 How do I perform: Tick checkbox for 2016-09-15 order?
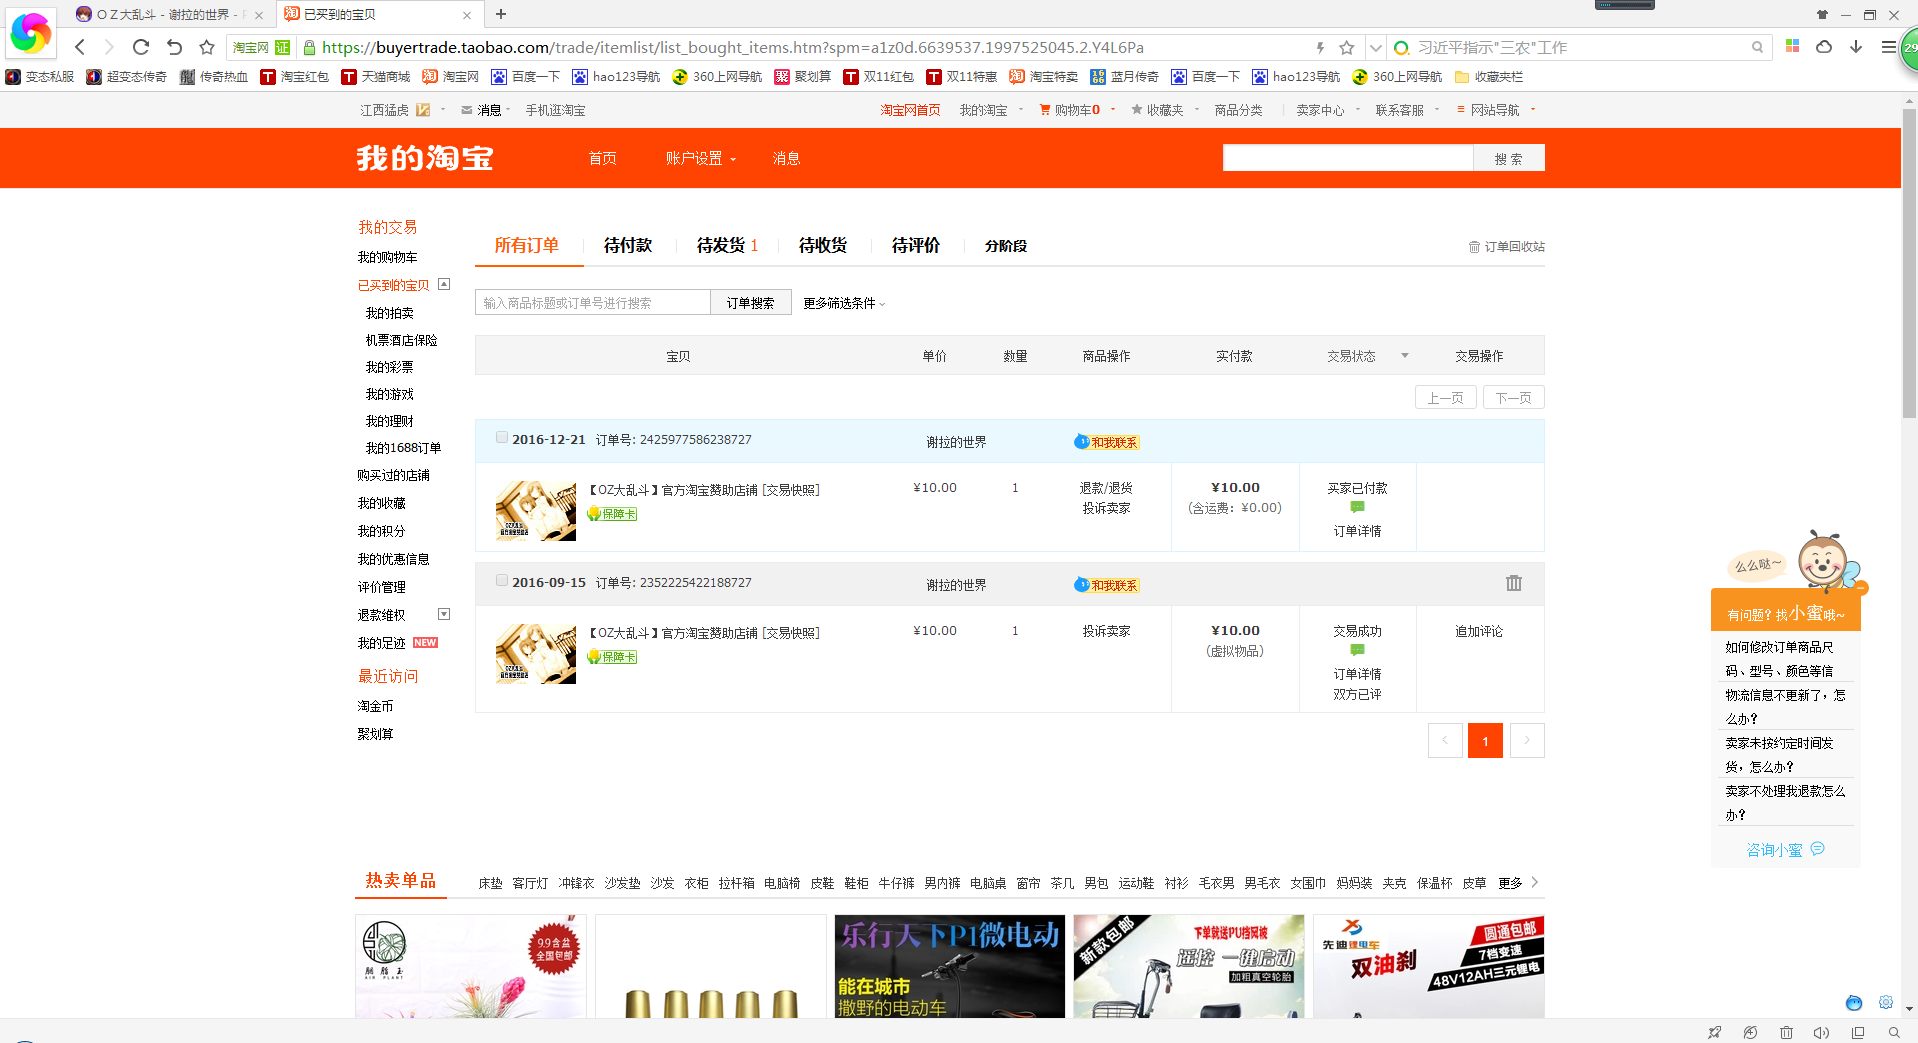tap(502, 580)
